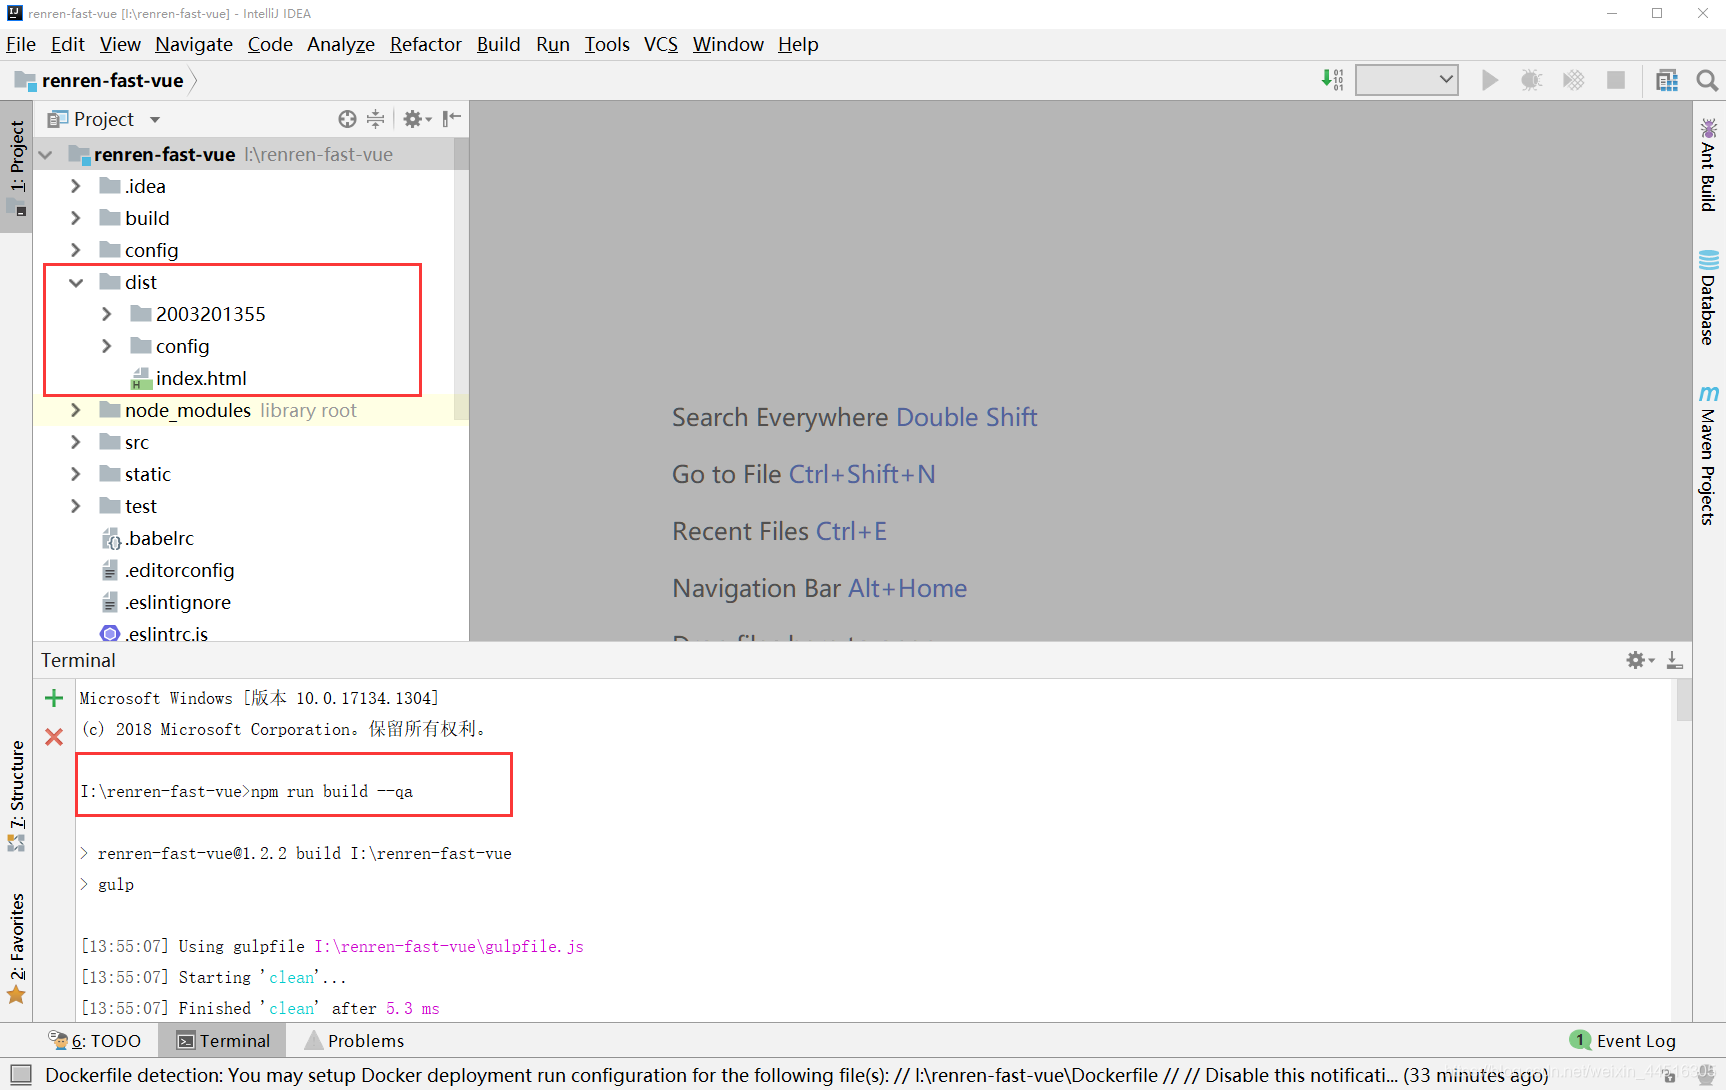The width and height of the screenshot is (1726, 1090).
Task: Open the Tools menu
Action: 607,44
